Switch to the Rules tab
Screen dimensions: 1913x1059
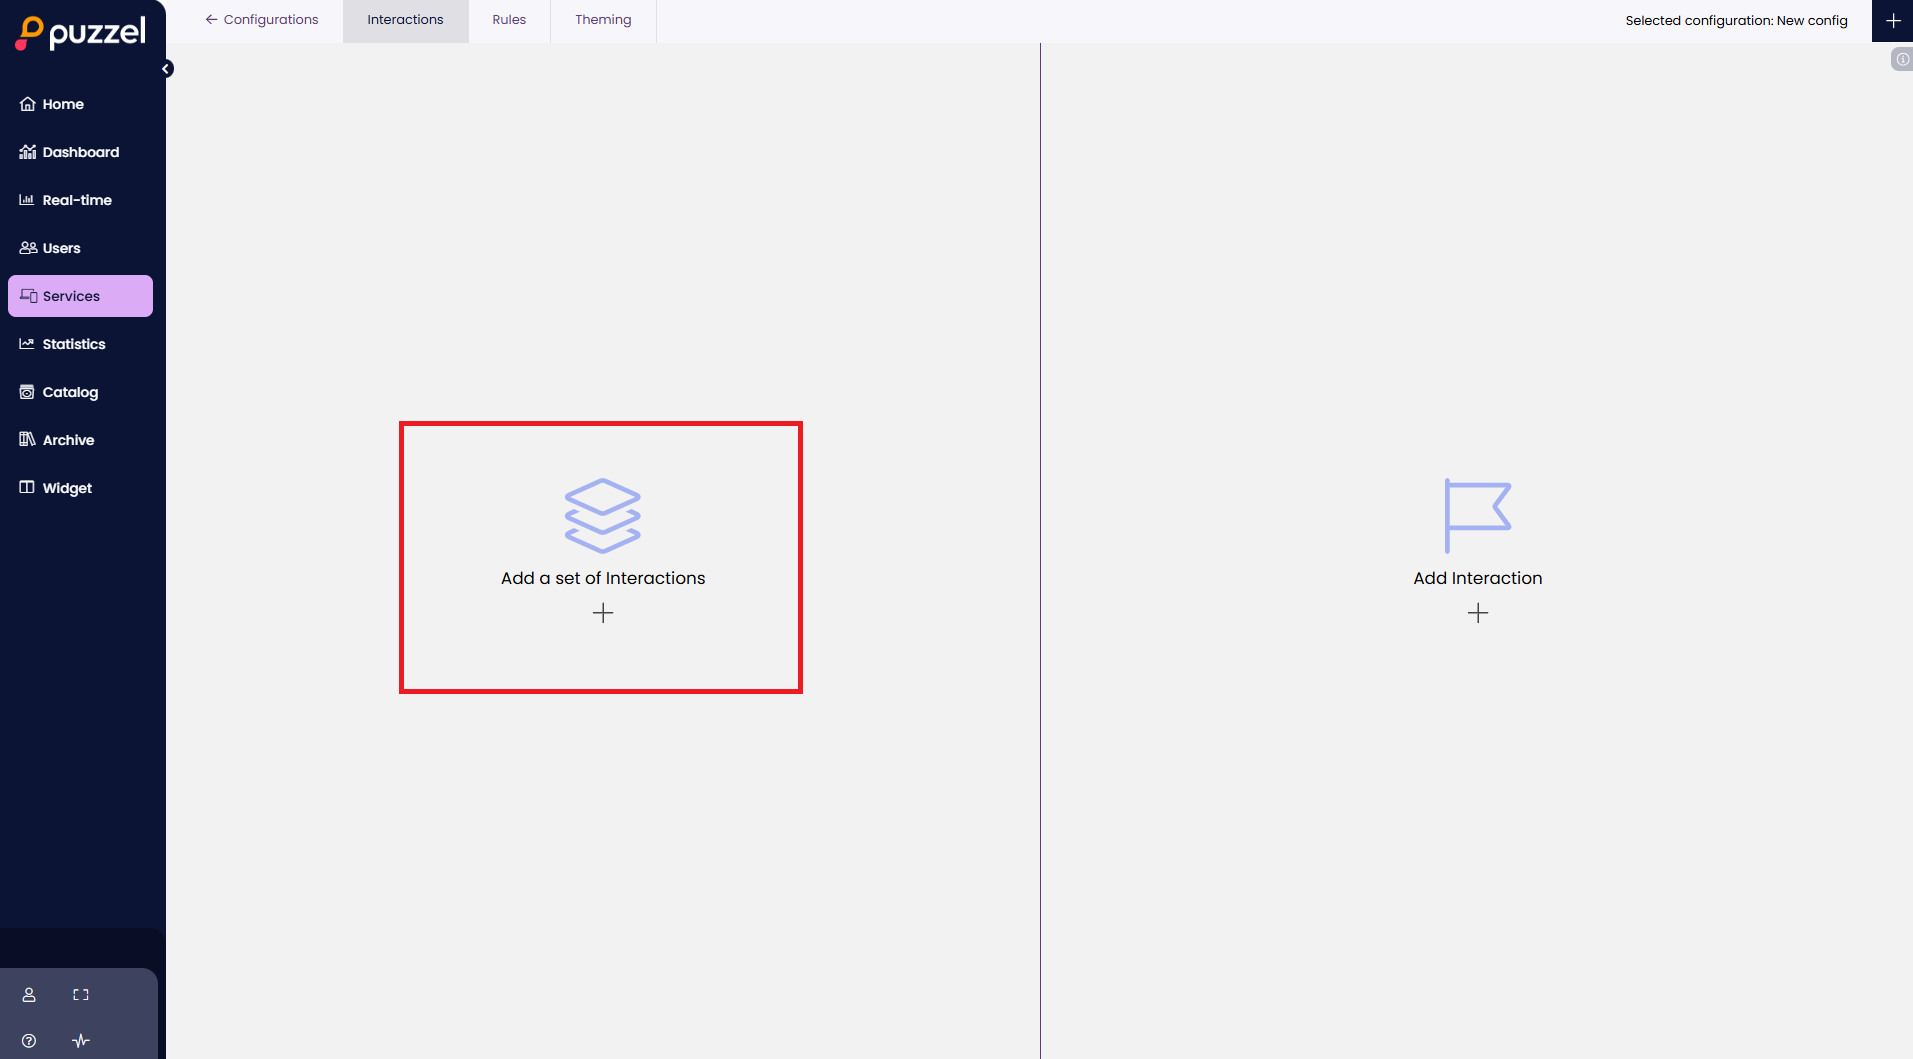509,20
